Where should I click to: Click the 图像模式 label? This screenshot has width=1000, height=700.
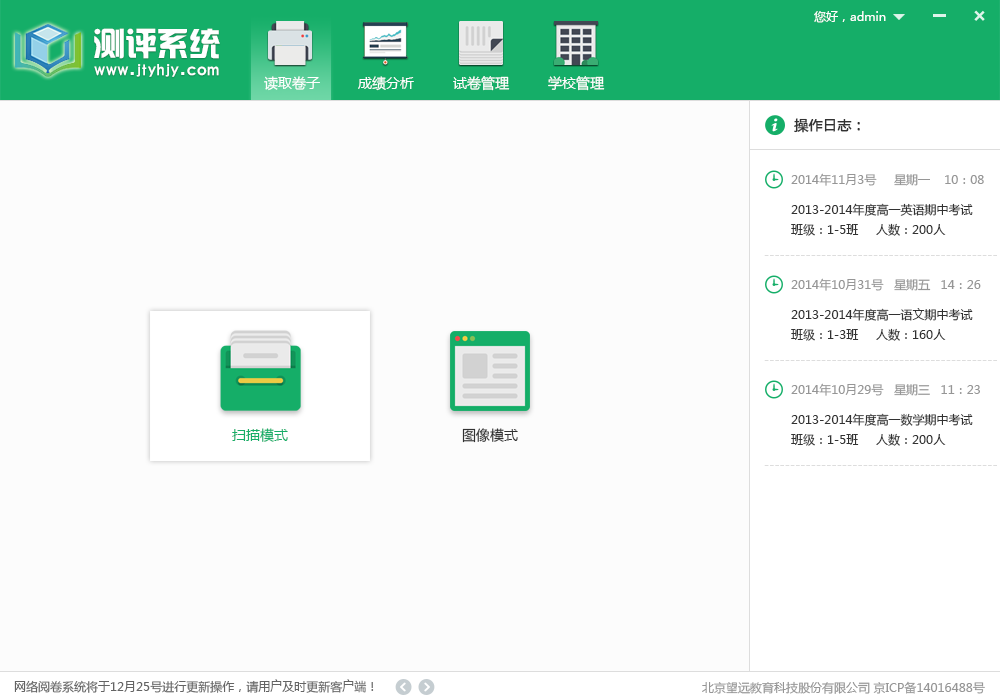(x=490, y=435)
